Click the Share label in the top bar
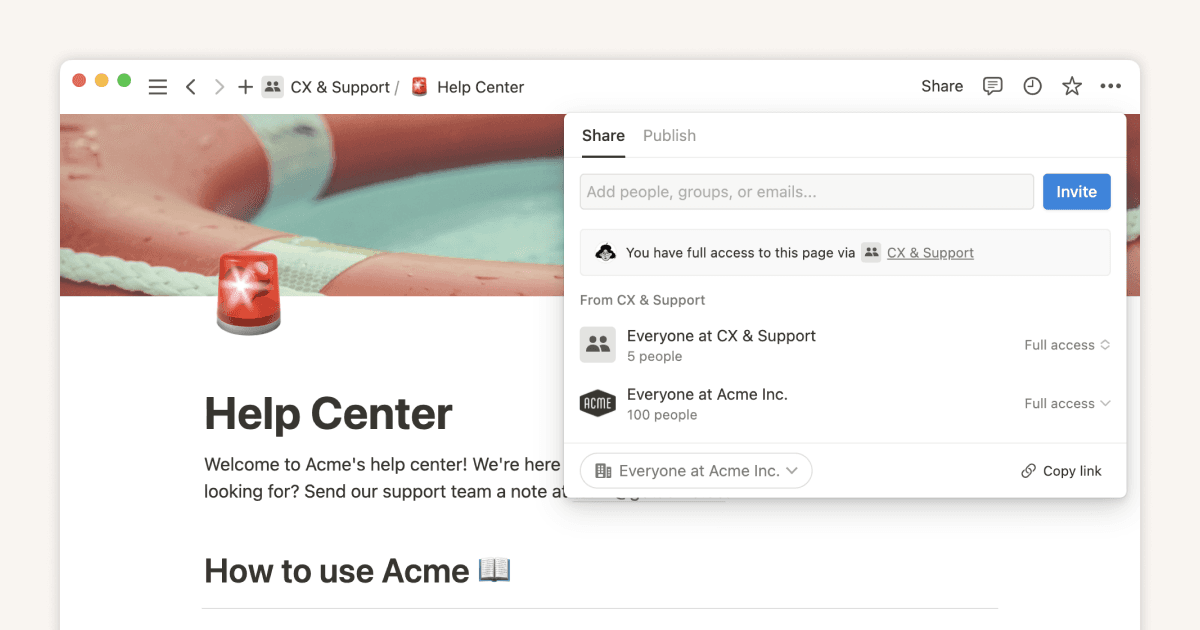Screen dimensions: 1200x630 [x=941, y=86]
